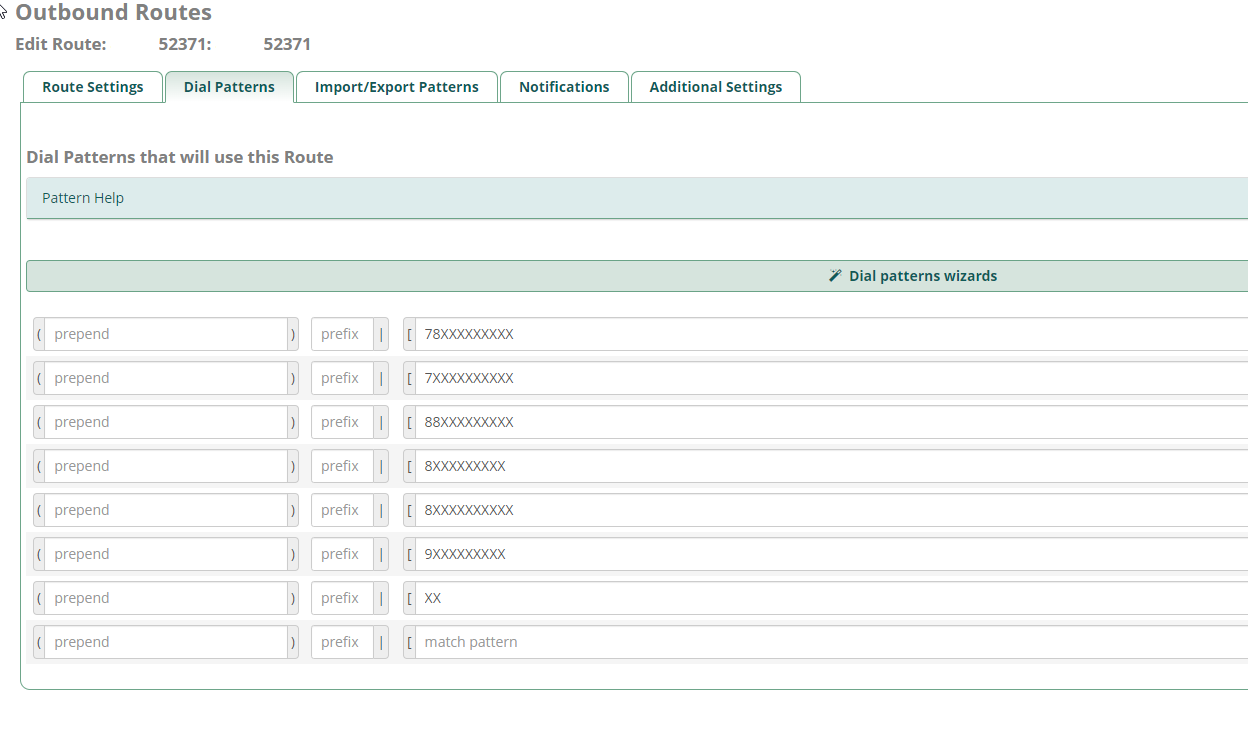Click prepend field in the last empty row

click(x=166, y=642)
